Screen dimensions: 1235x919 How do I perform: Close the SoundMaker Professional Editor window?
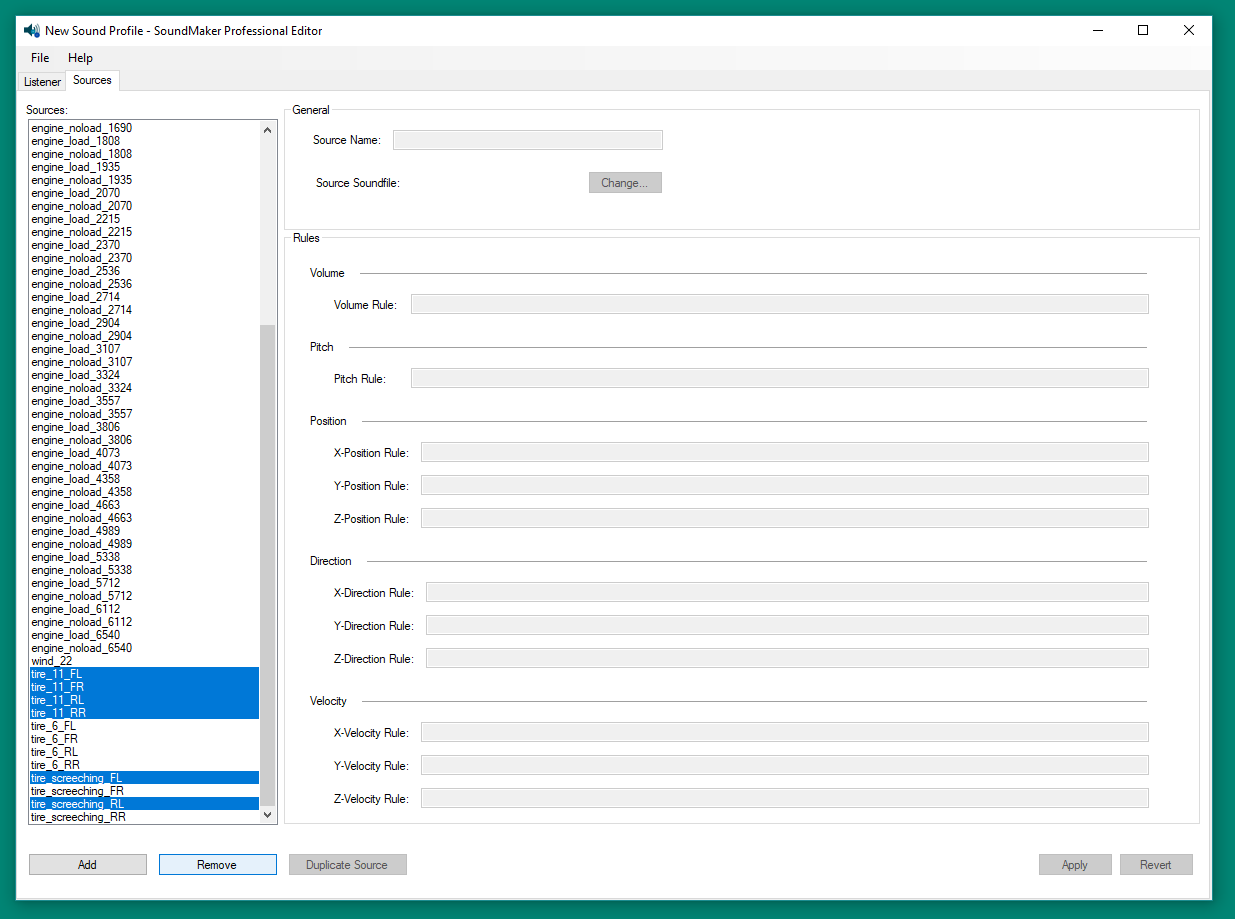click(1189, 31)
